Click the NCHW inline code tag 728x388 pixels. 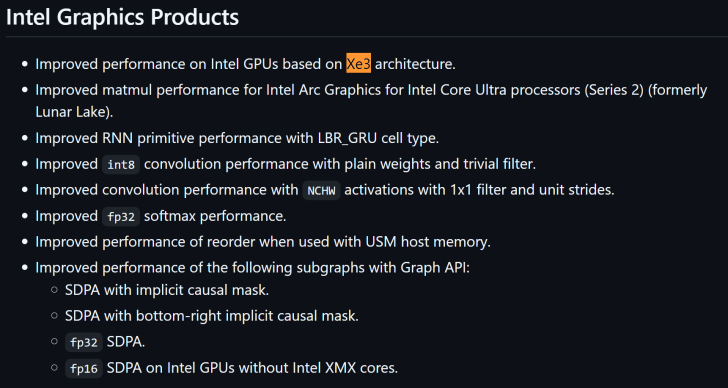(321, 190)
